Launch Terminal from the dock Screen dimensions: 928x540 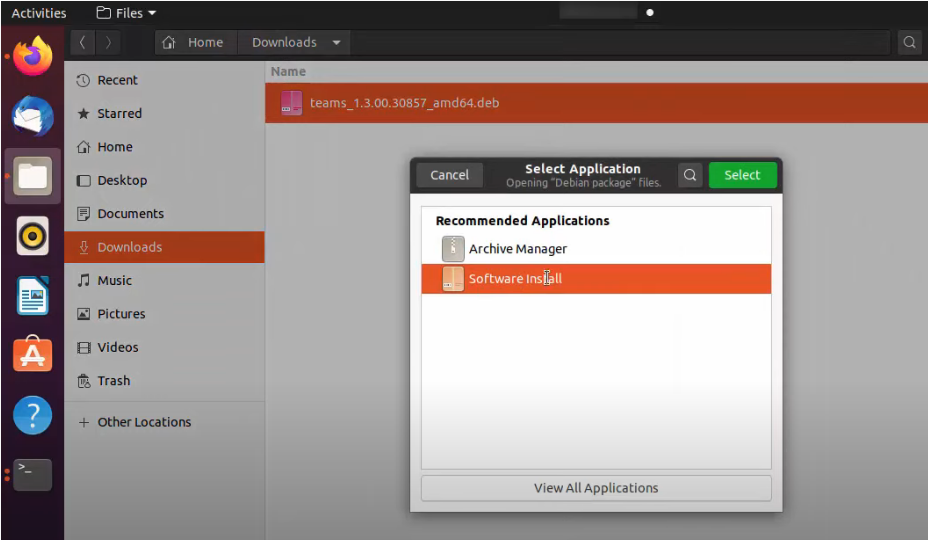coord(33,474)
